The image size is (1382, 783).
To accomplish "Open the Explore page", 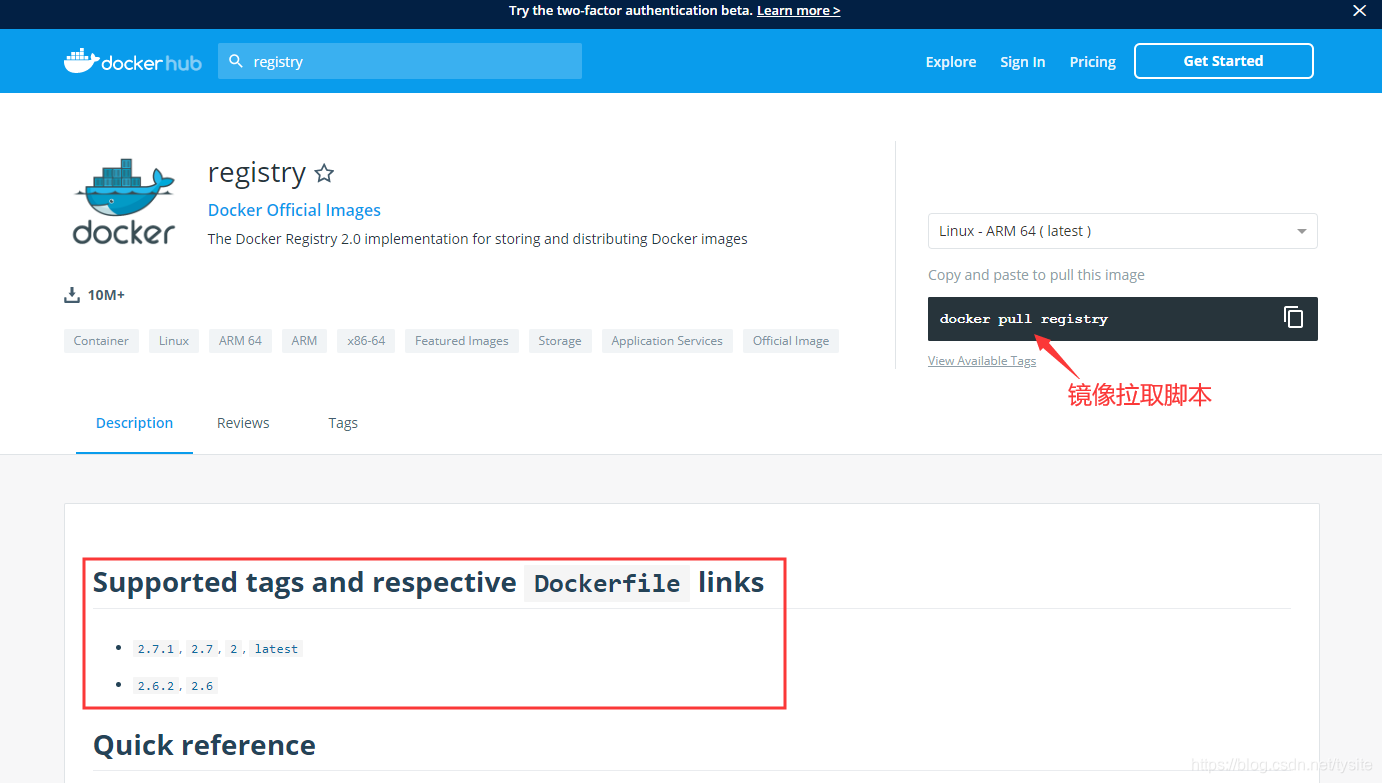I will click(951, 62).
